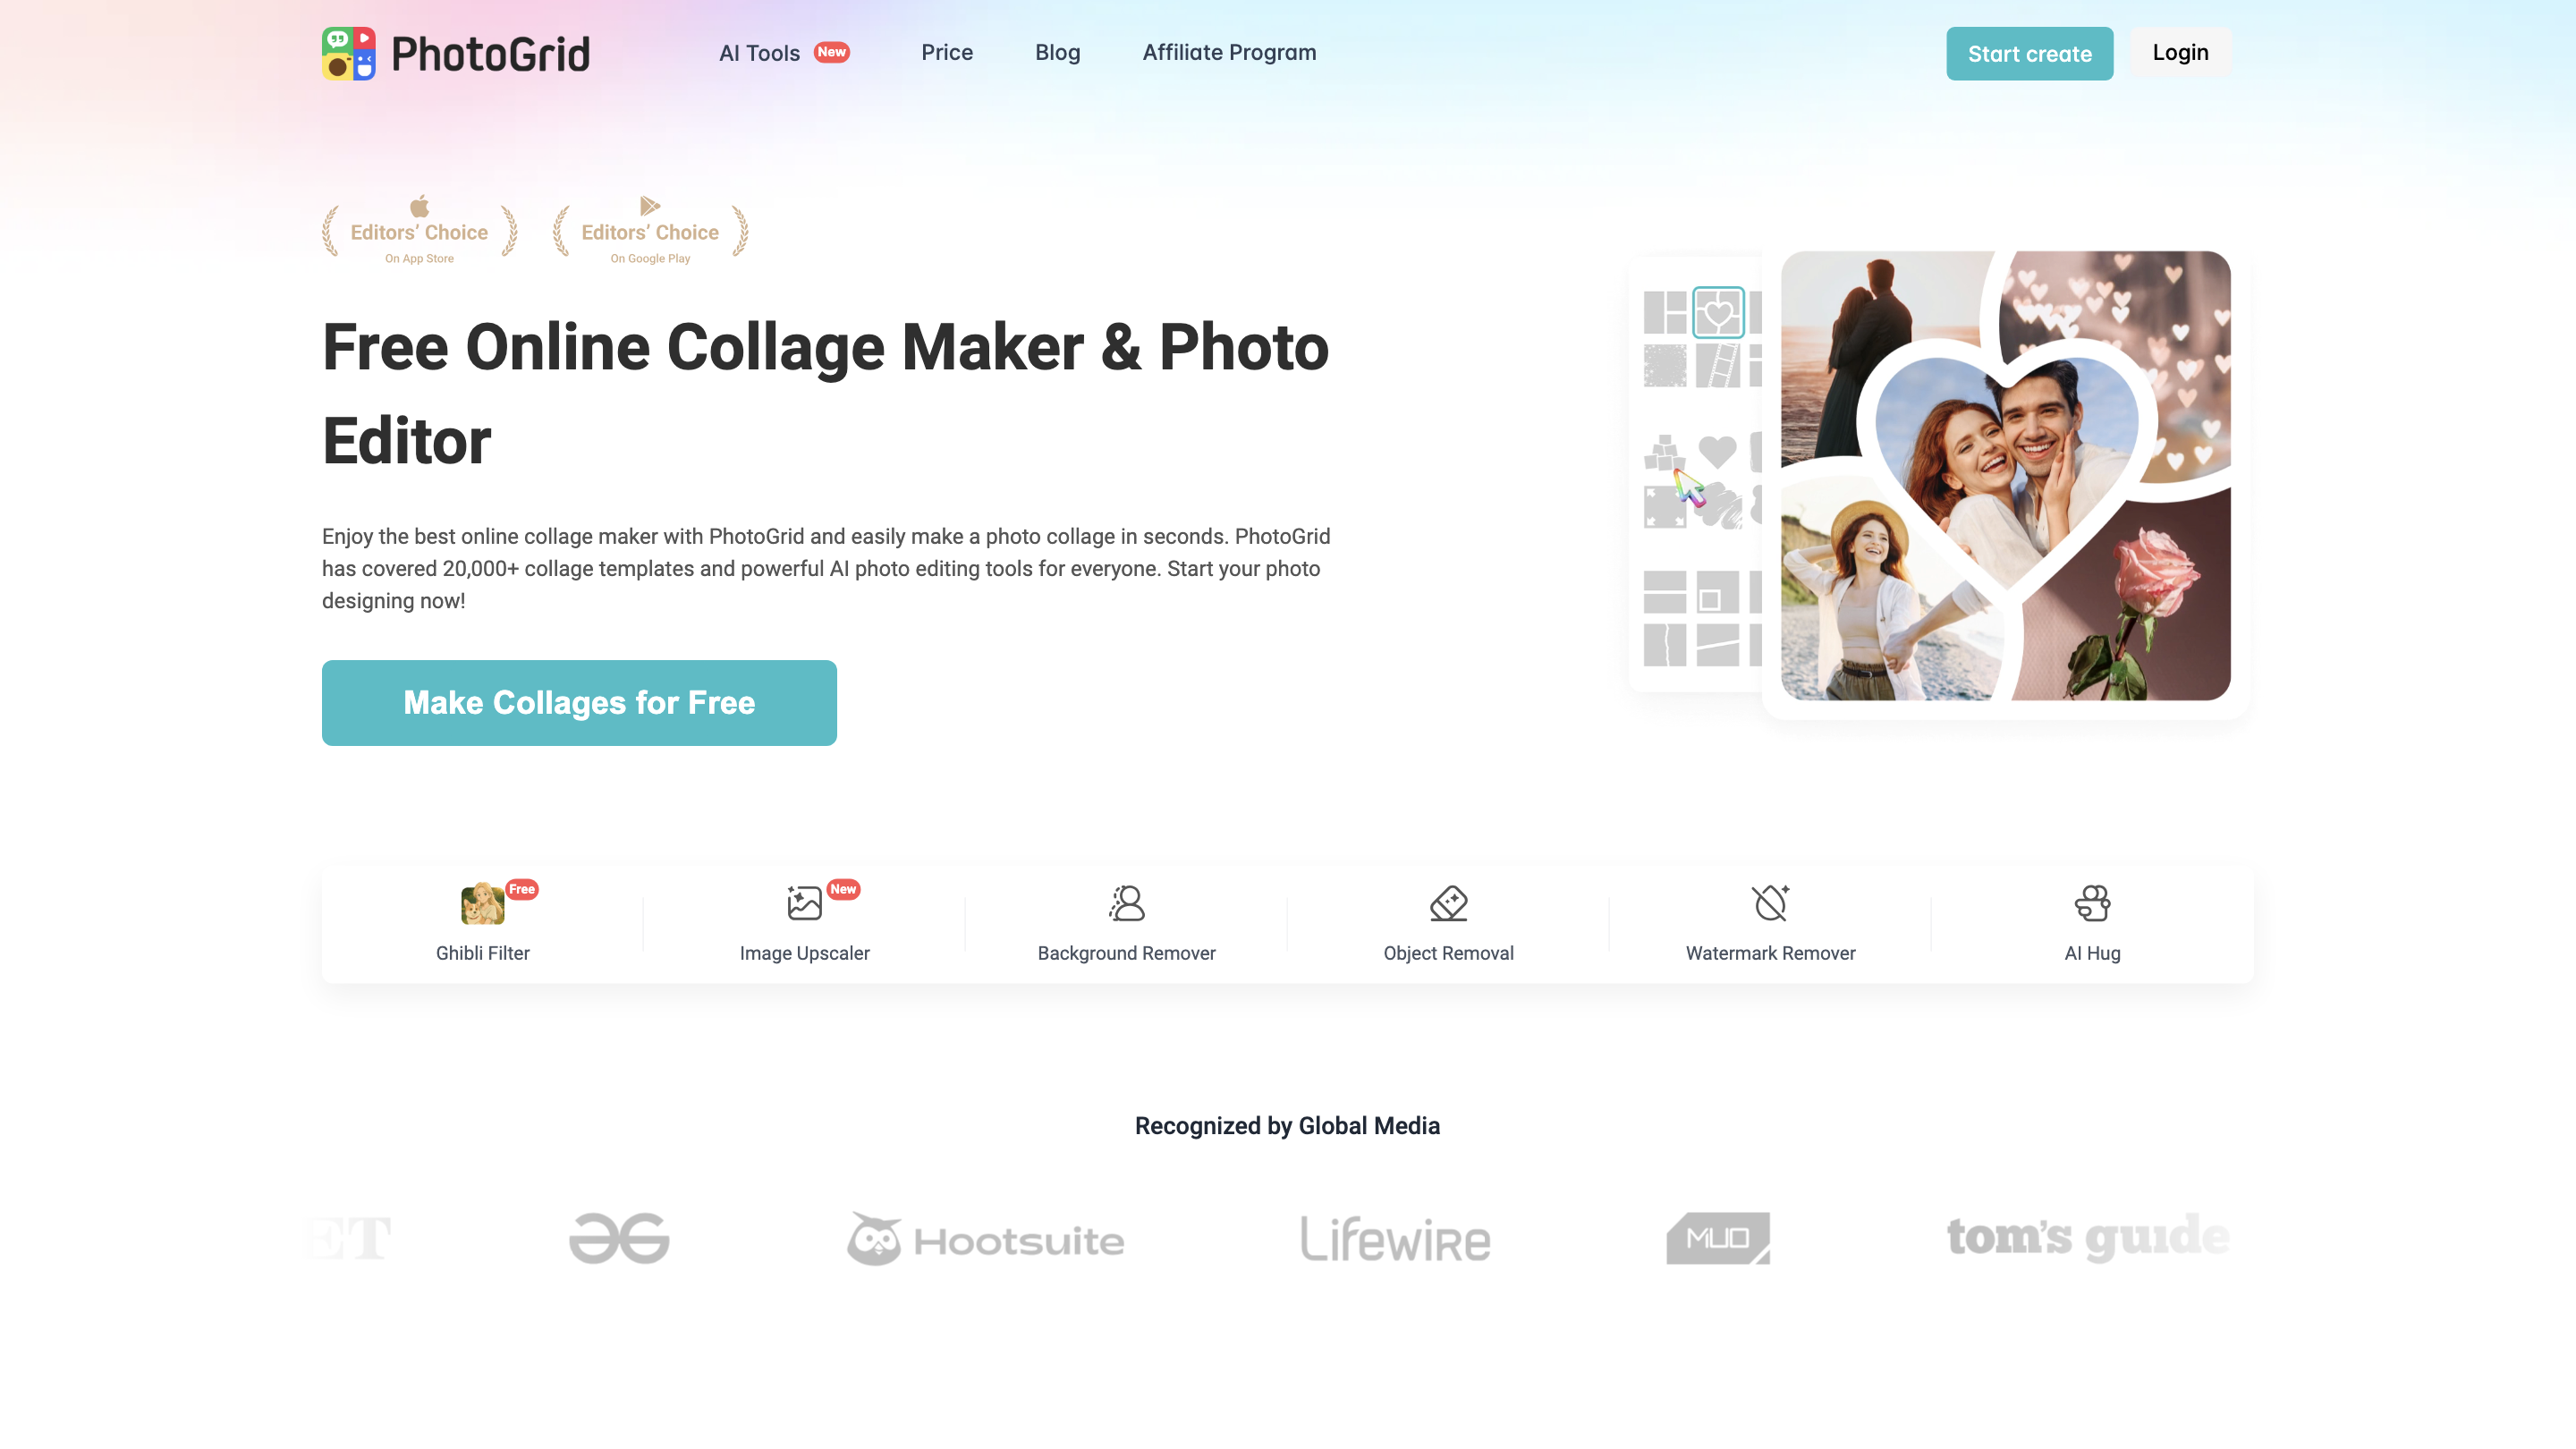Click the PhotoGrid logo icon
2576x1449 pixels.
(349, 53)
